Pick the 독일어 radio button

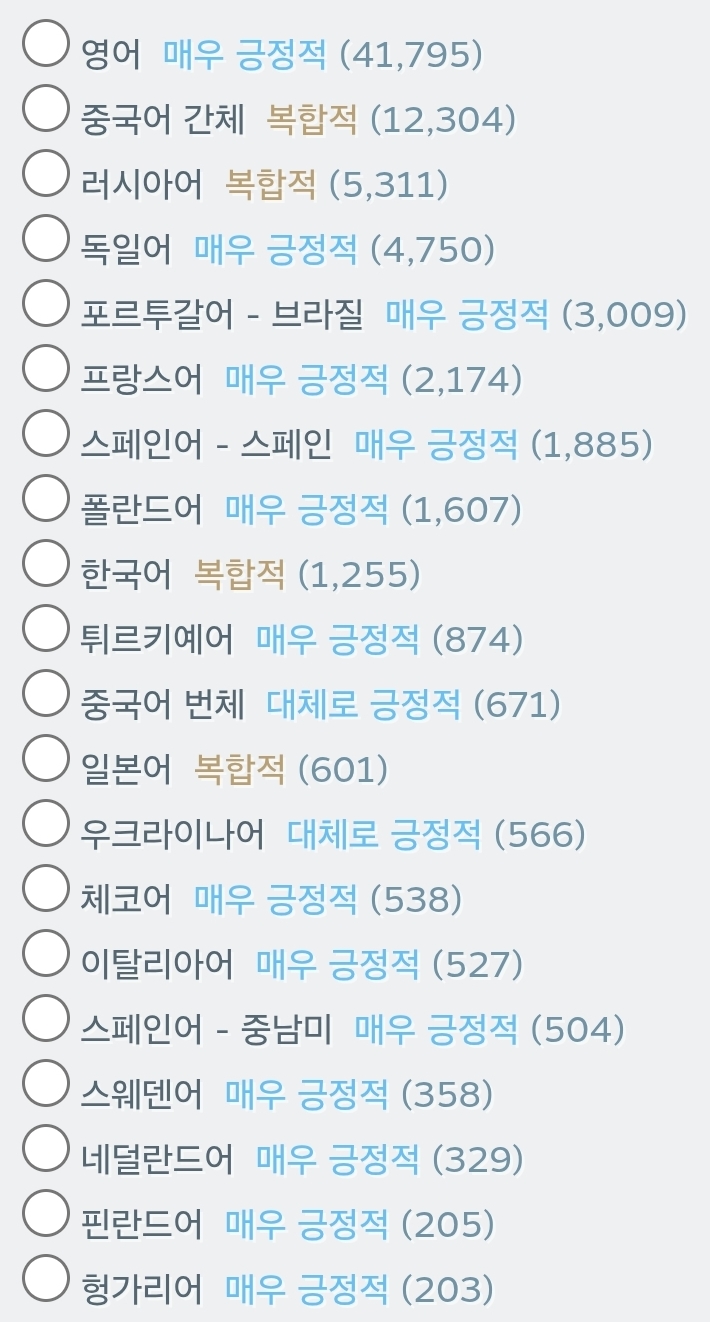45,238
